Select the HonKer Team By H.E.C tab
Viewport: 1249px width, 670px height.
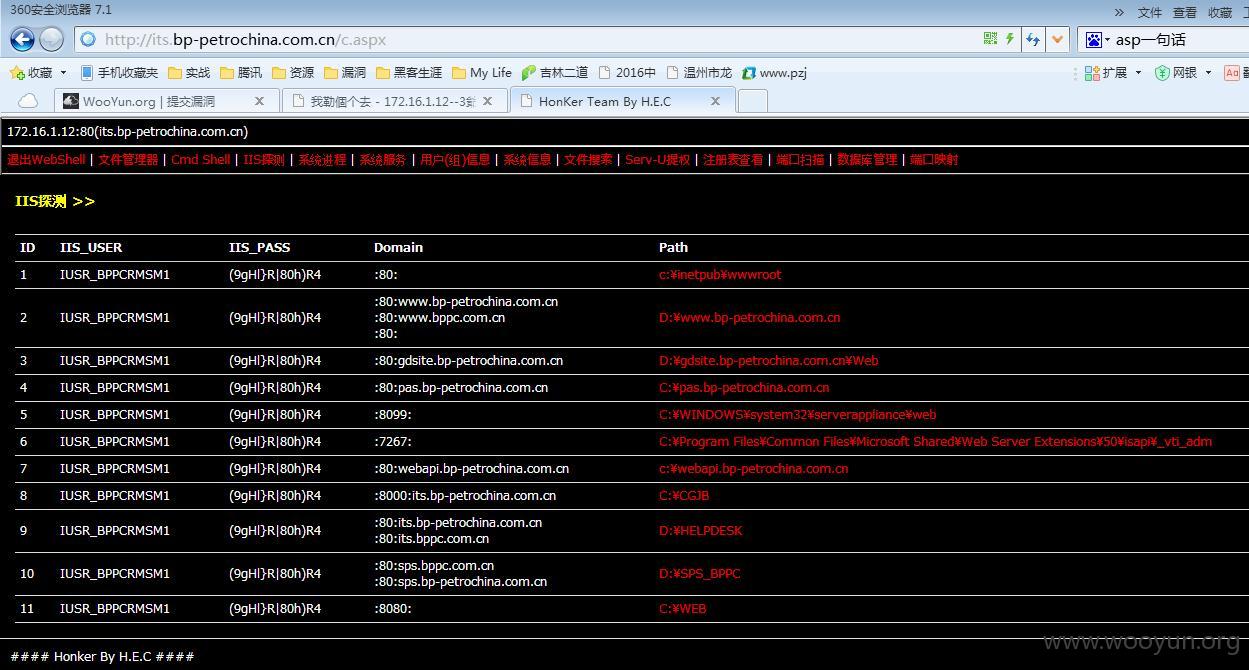621,101
